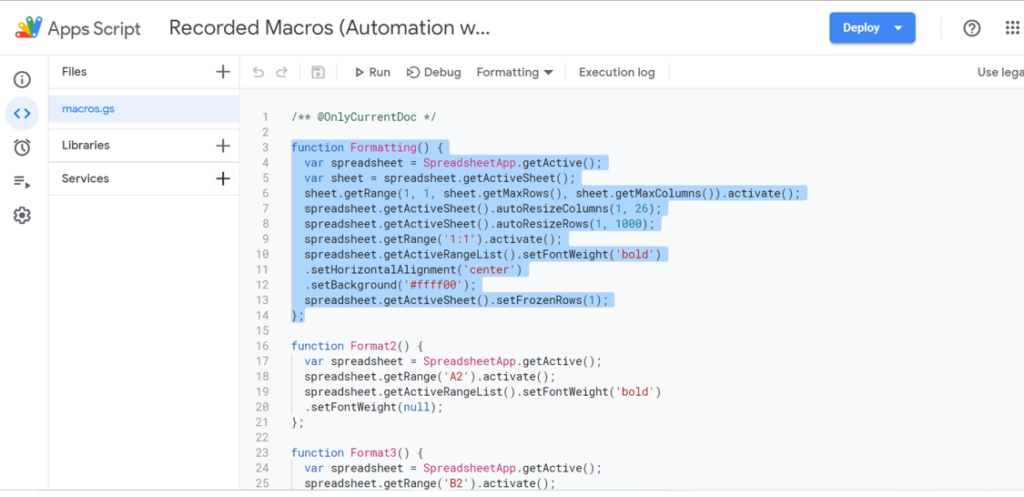The height and width of the screenshot is (497, 1024).
Task: Add a service with plus icon
Action: (x=223, y=178)
